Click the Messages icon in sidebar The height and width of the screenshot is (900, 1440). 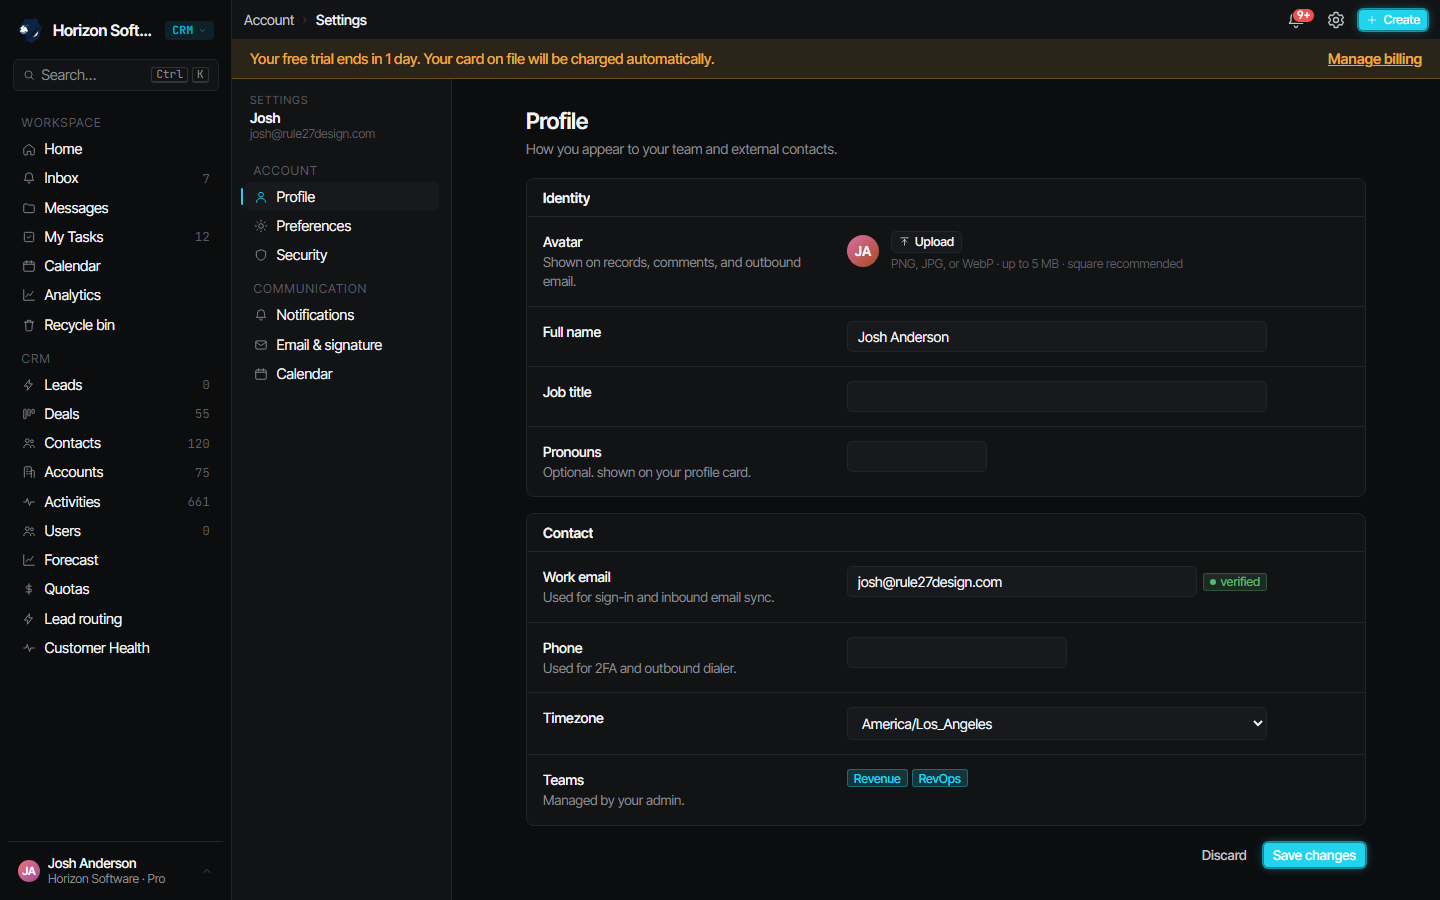[29, 208]
